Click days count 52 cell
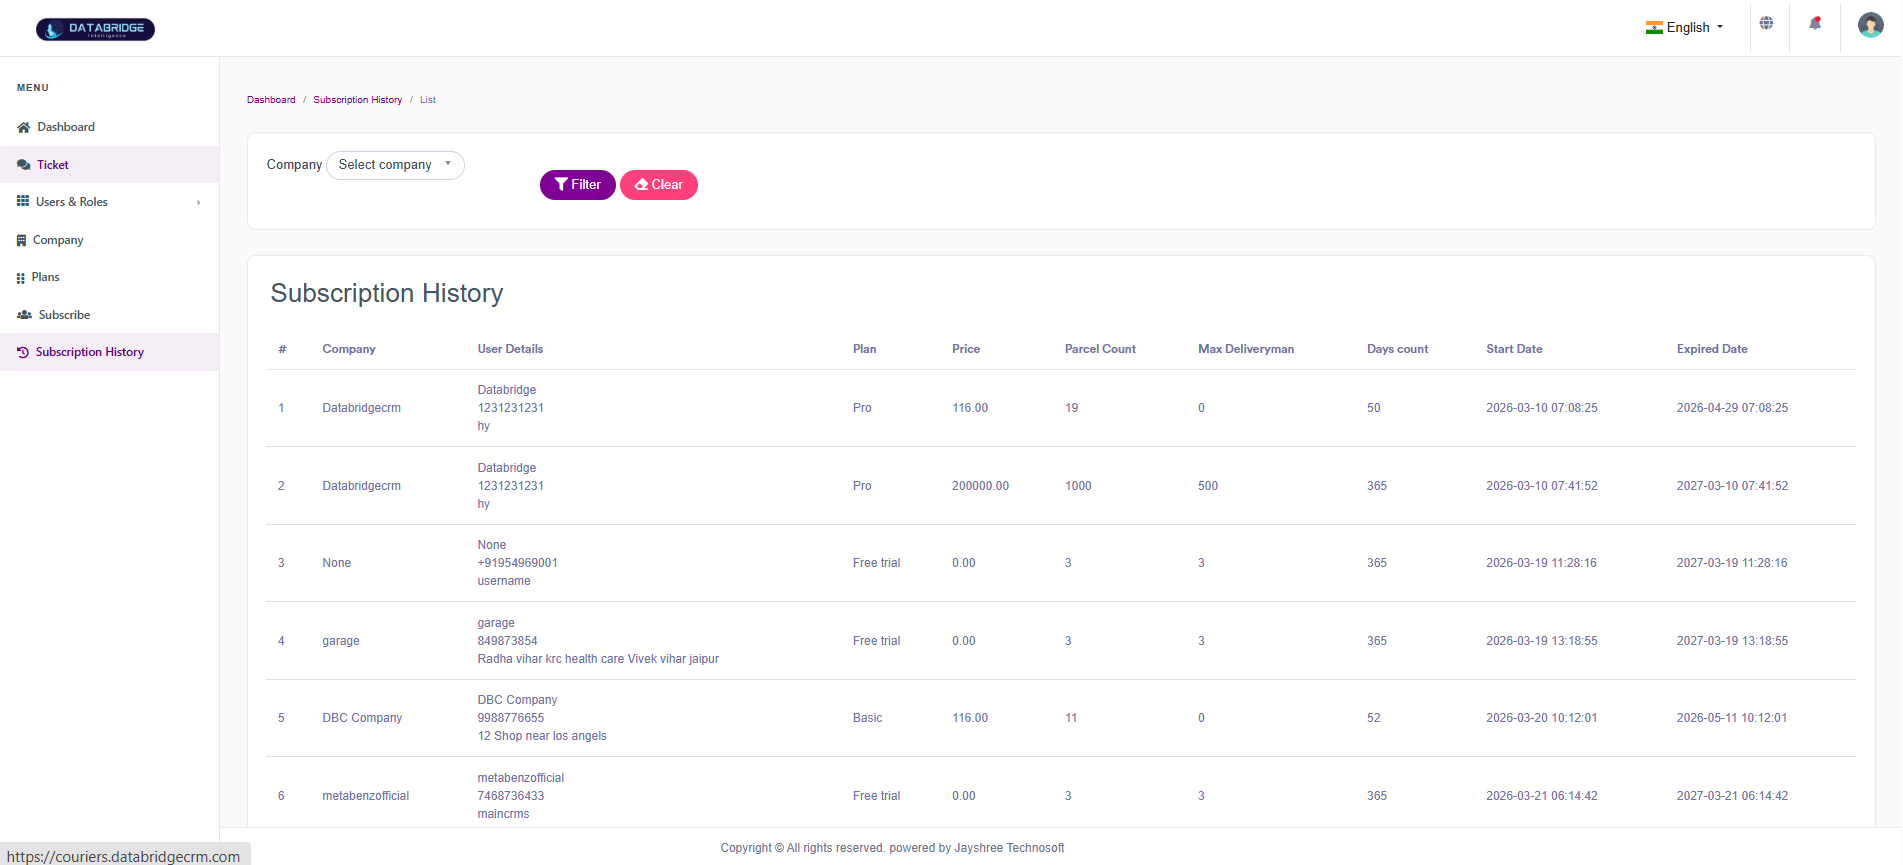Viewport: 1903px width, 865px height. [x=1374, y=718]
